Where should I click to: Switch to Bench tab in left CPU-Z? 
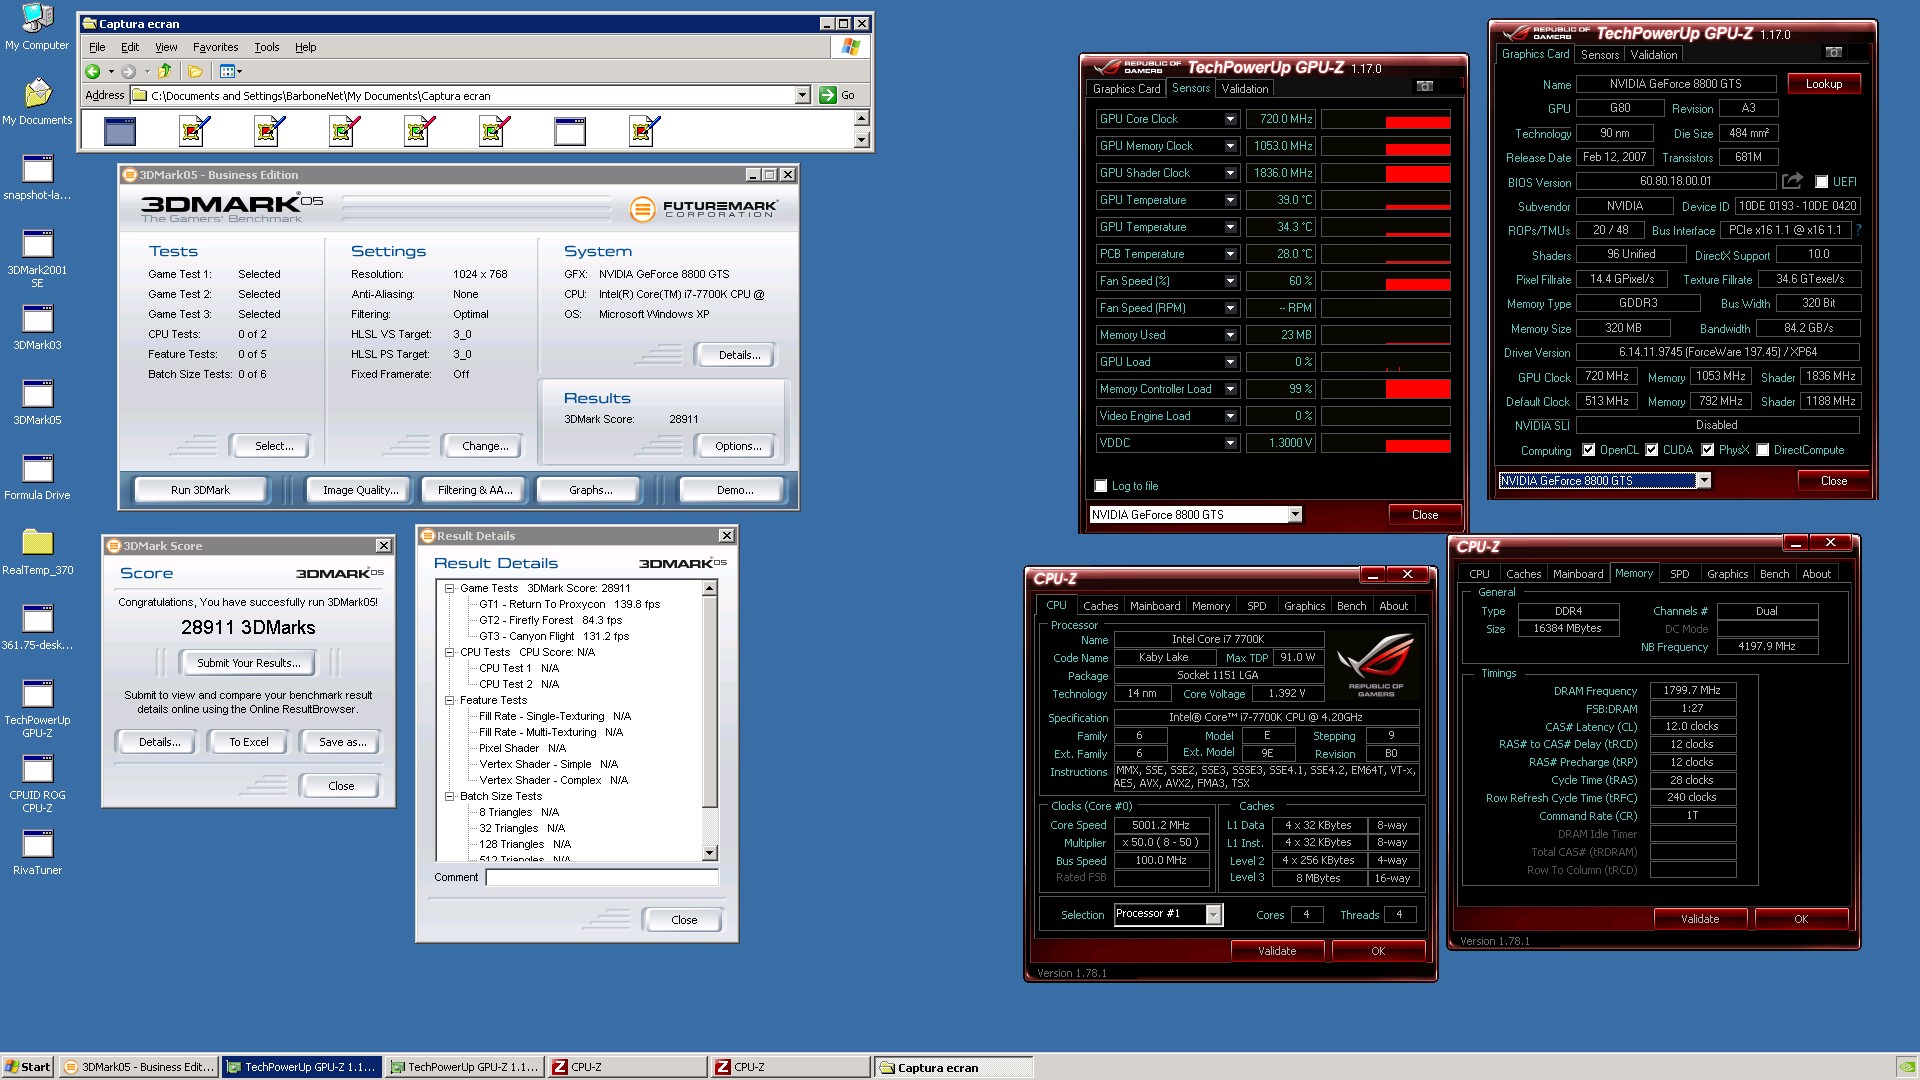click(1351, 606)
